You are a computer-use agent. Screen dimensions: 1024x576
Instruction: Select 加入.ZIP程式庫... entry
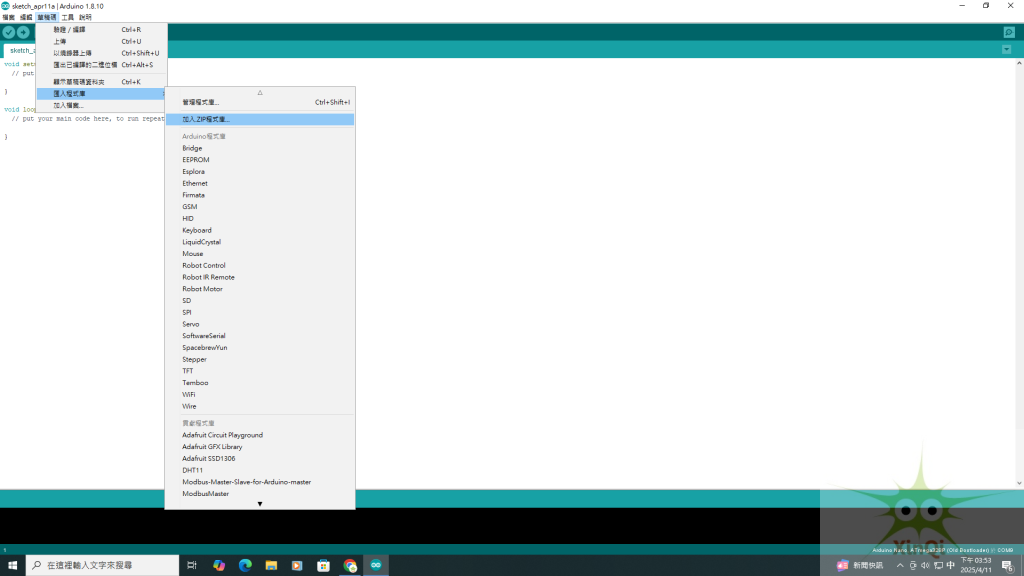[260, 120]
